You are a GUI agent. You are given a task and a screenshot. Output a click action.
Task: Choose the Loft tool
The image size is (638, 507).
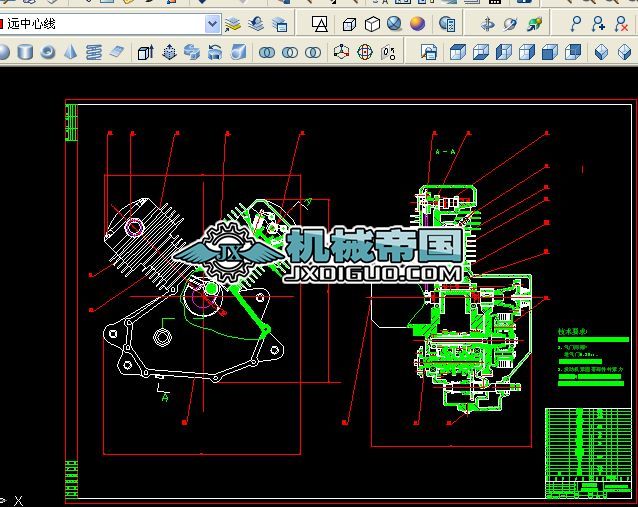(238, 52)
